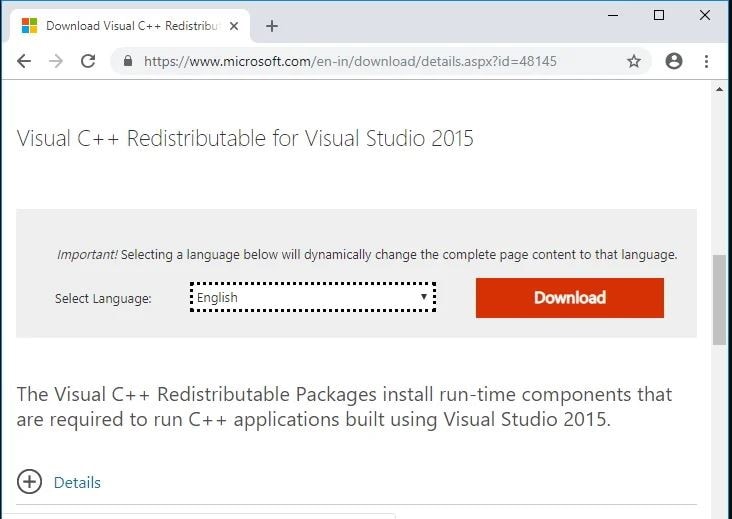The width and height of the screenshot is (732, 519).
Task: Click the vertical scrollbar thumb
Action: click(x=719, y=300)
